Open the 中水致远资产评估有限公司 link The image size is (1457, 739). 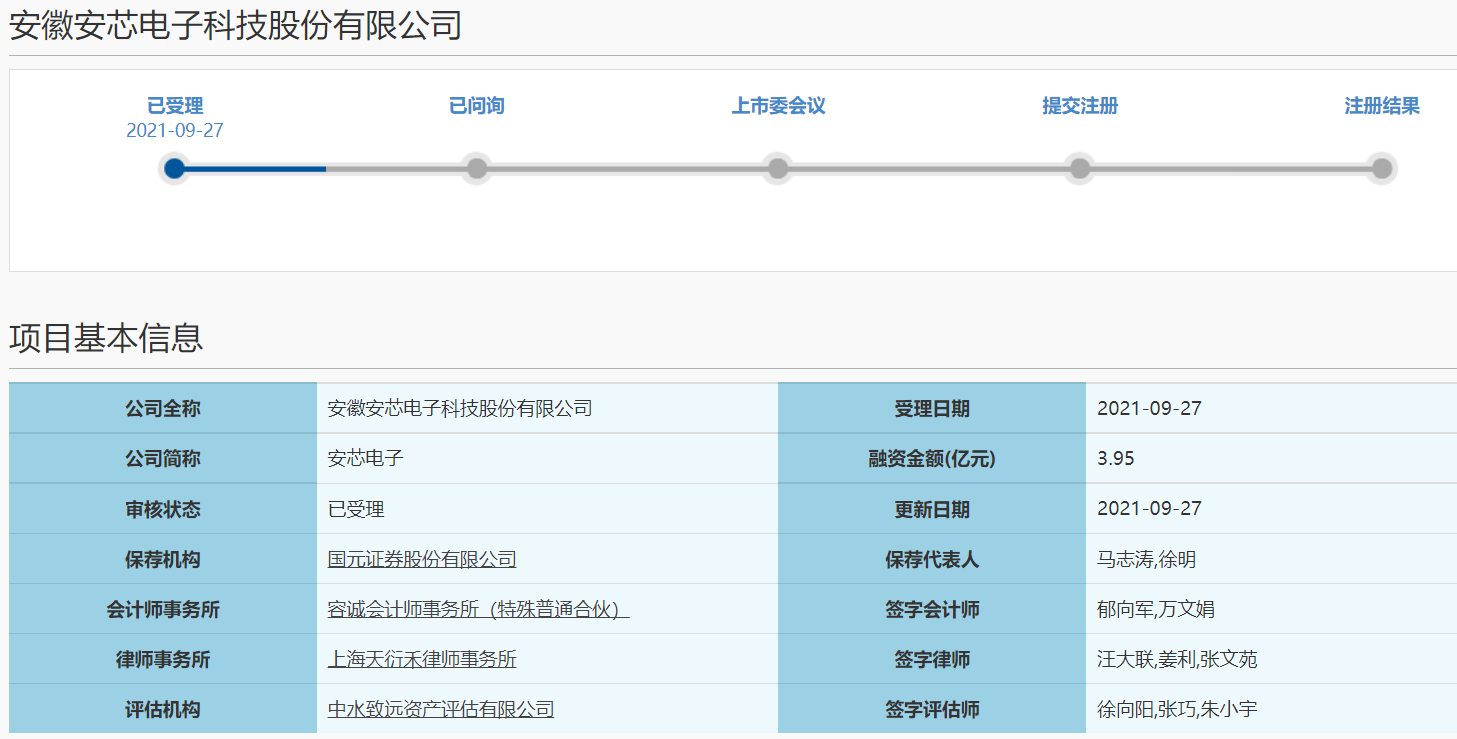441,709
